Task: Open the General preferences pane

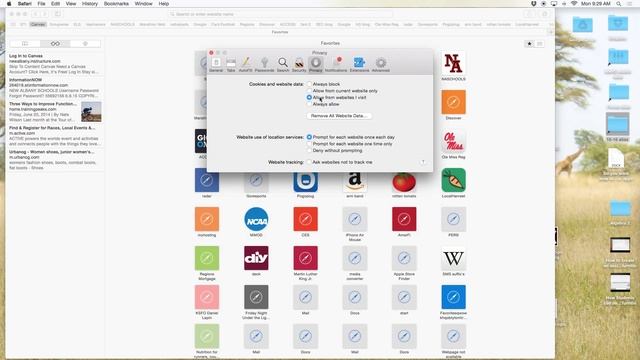Action: coord(216,64)
